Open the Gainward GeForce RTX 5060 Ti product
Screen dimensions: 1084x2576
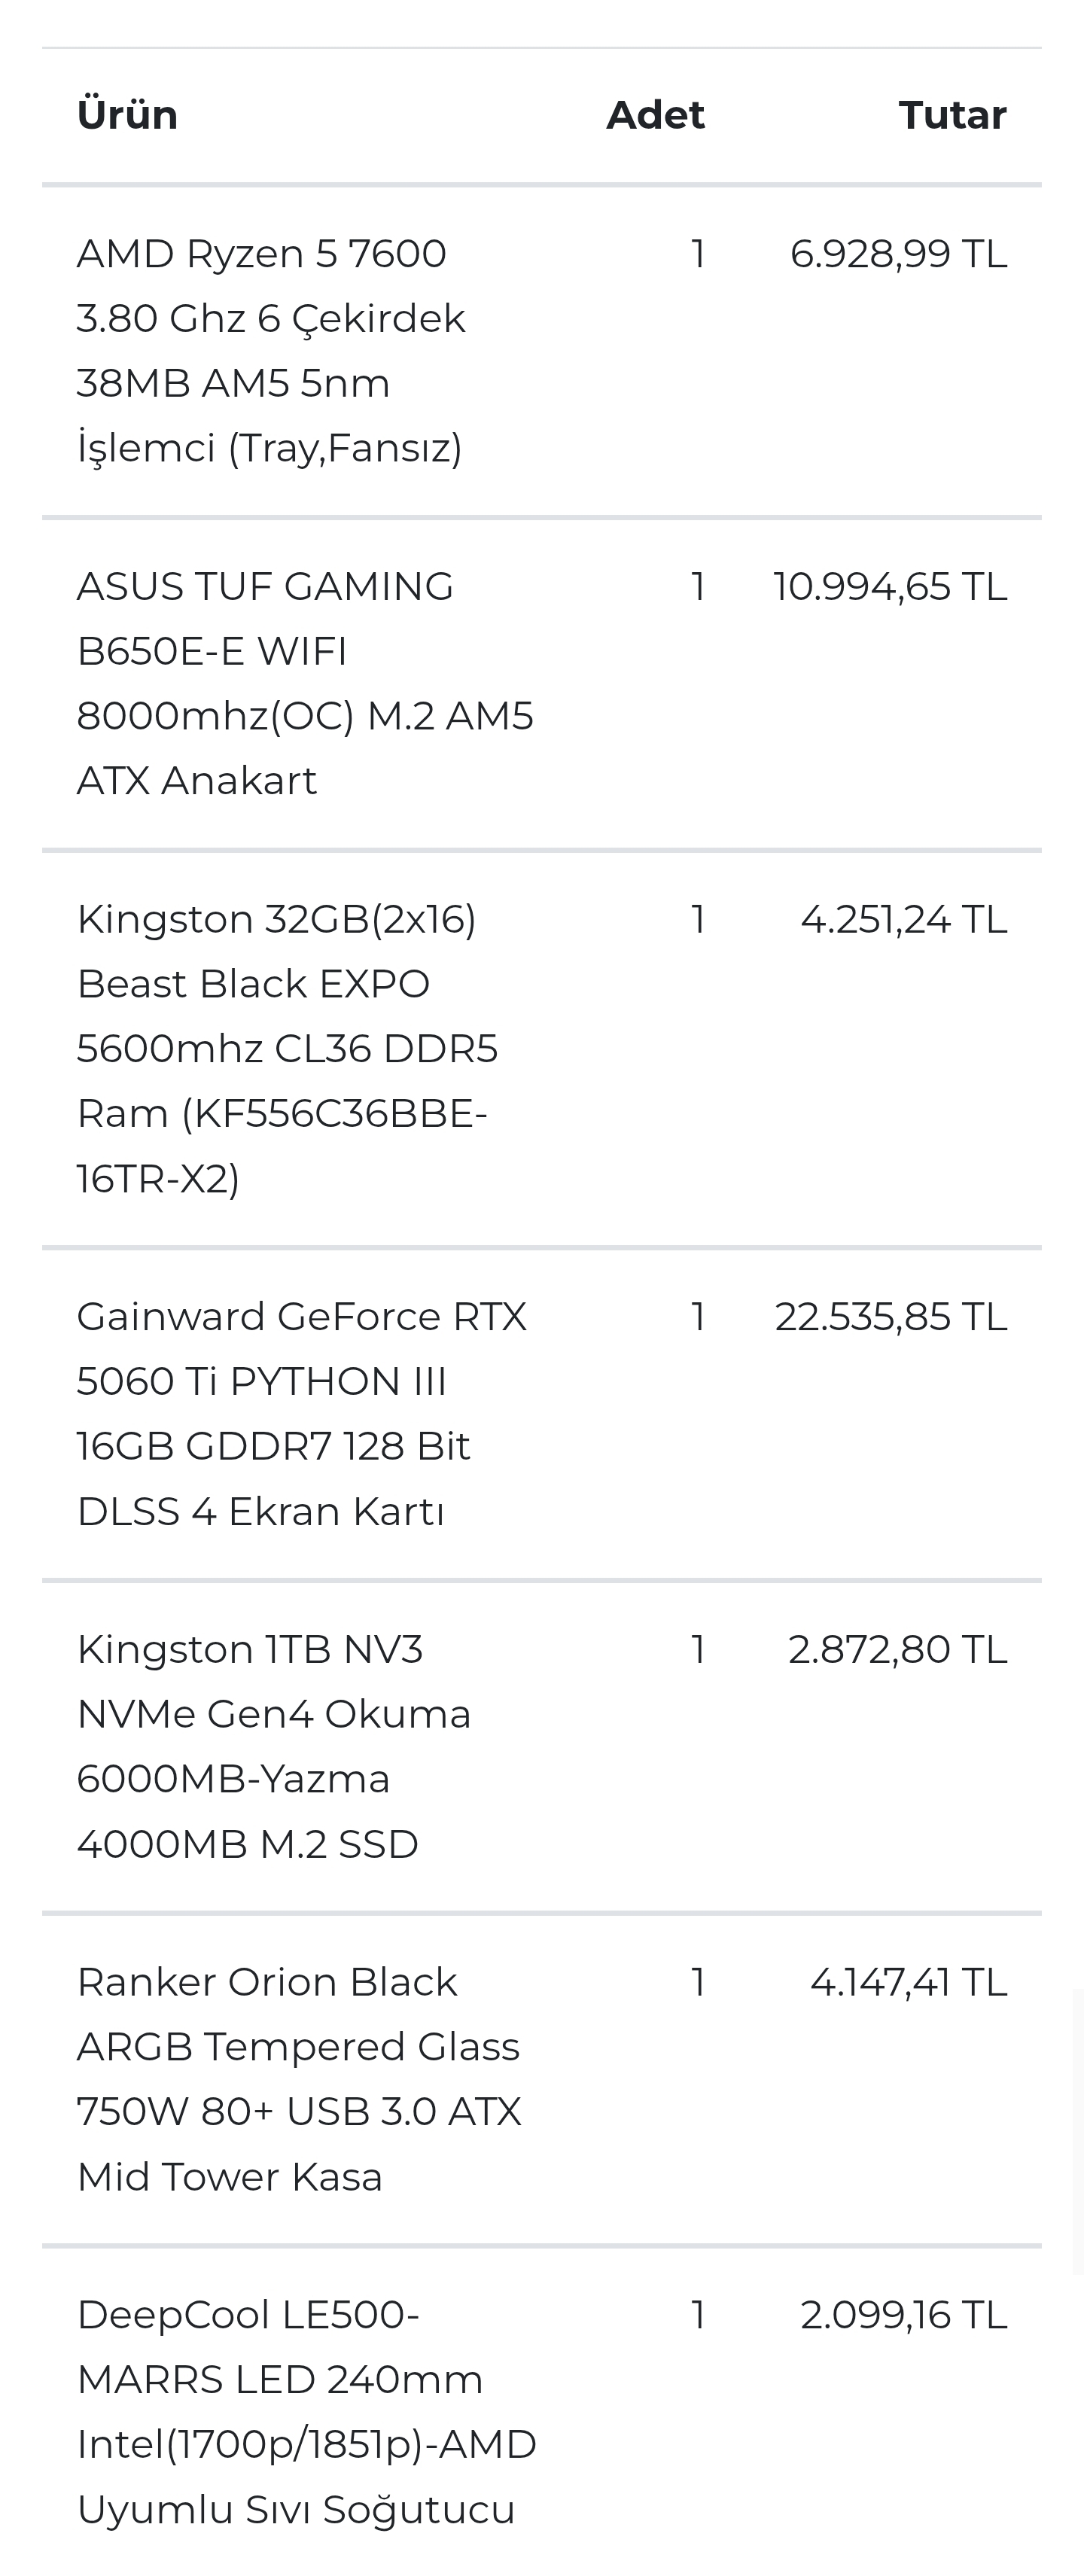pyautogui.click(x=301, y=1413)
